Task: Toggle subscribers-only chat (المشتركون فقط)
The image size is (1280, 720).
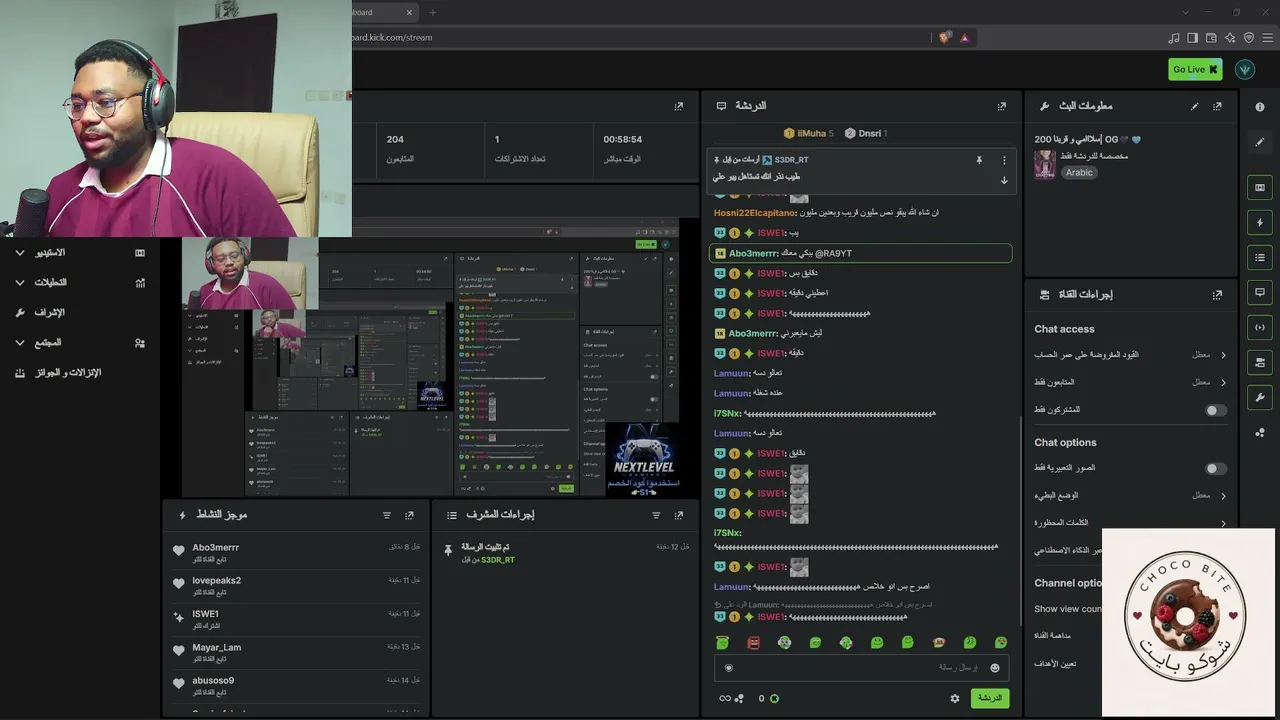Action: [1216, 410]
